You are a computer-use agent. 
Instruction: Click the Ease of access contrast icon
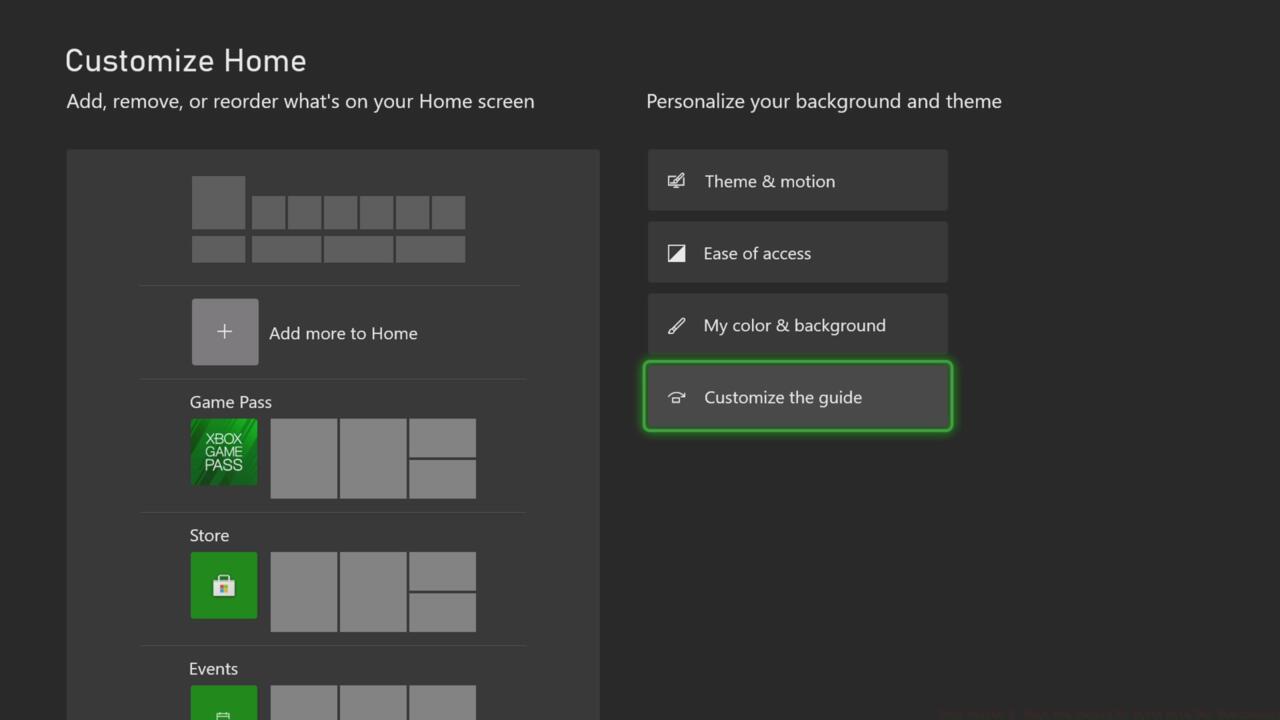[x=677, y=253]
